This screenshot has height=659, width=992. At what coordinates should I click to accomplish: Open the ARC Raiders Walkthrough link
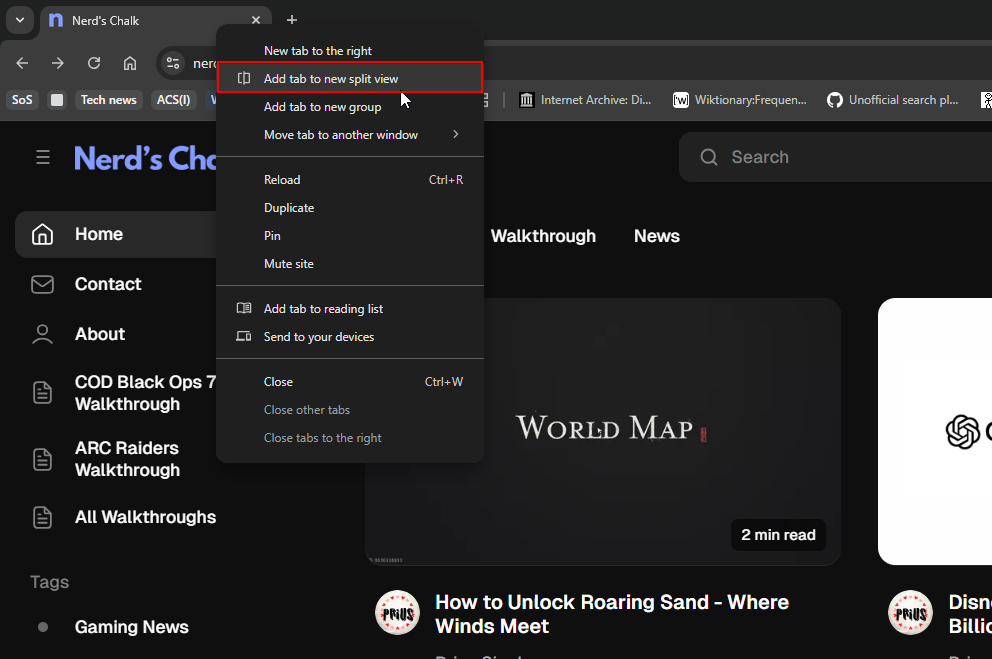point(127,459)
